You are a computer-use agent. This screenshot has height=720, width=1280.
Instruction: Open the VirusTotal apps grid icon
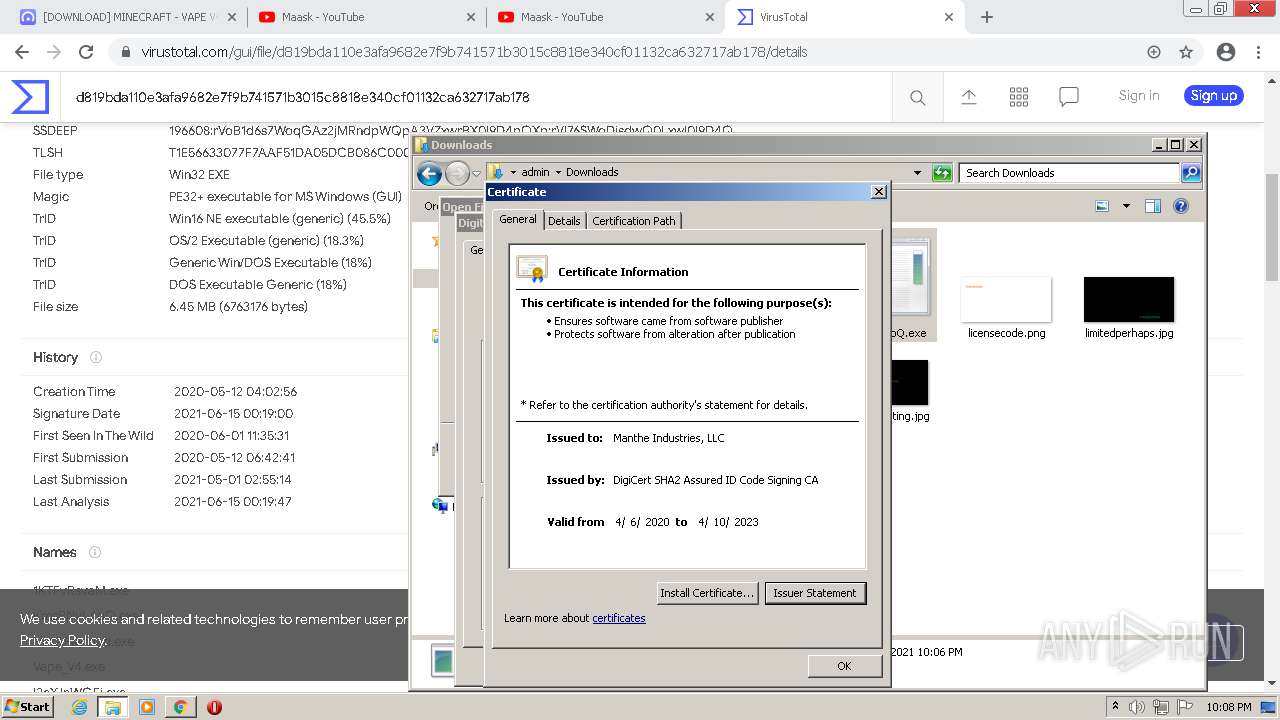click(1019, 96)
